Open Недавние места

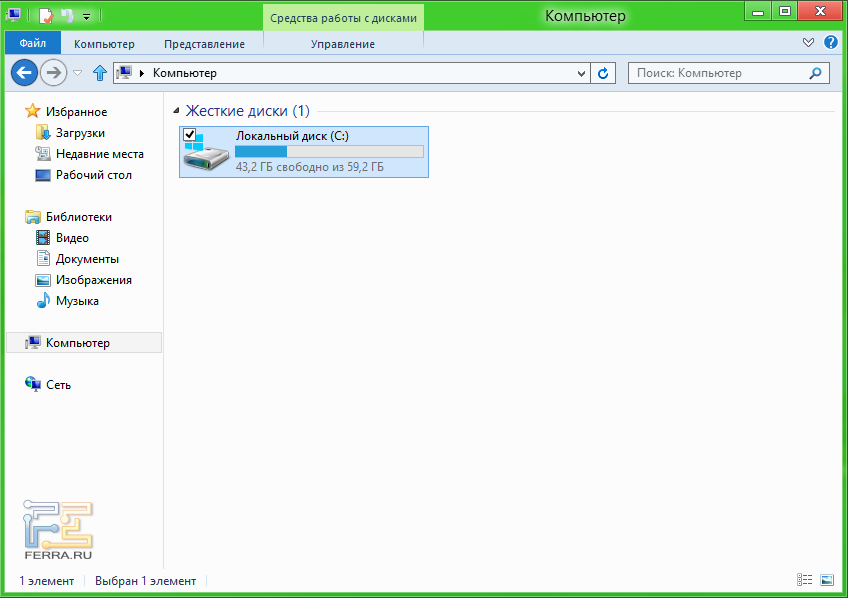click(100, 154)
